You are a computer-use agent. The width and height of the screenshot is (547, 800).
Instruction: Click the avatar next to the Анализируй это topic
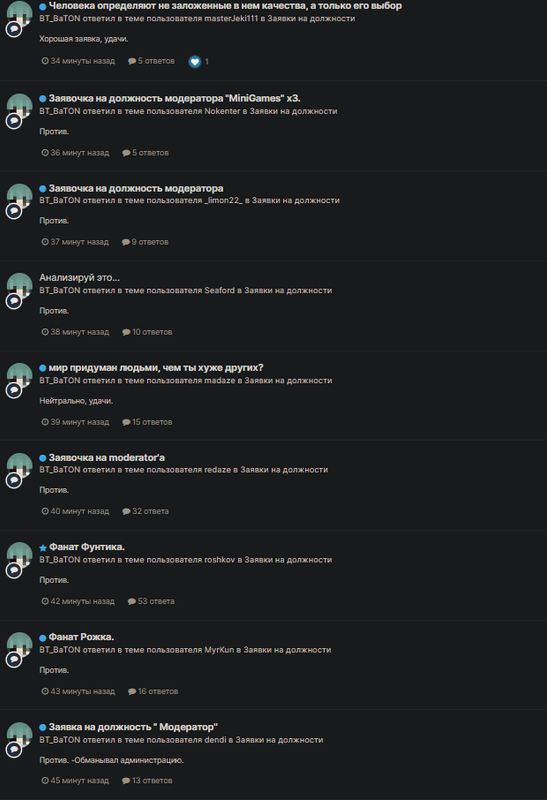pos(20,286)
